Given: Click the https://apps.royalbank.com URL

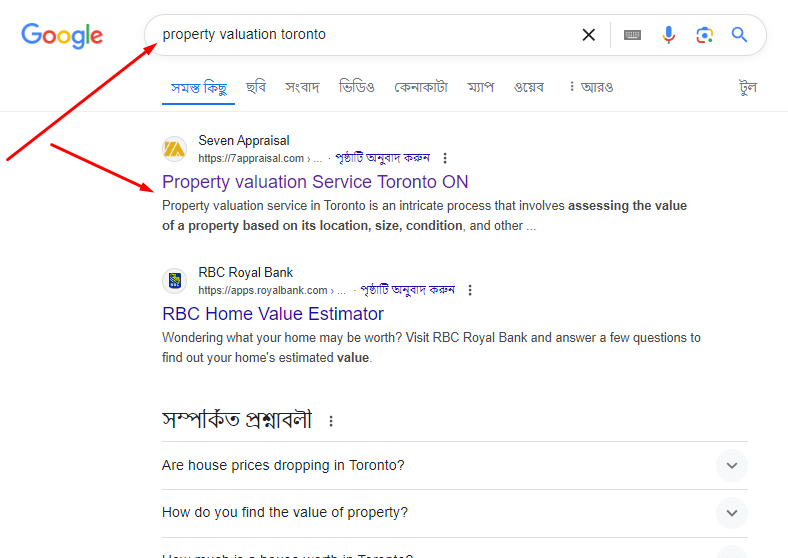Looking at the screenshot, I should tap(272, 291).
